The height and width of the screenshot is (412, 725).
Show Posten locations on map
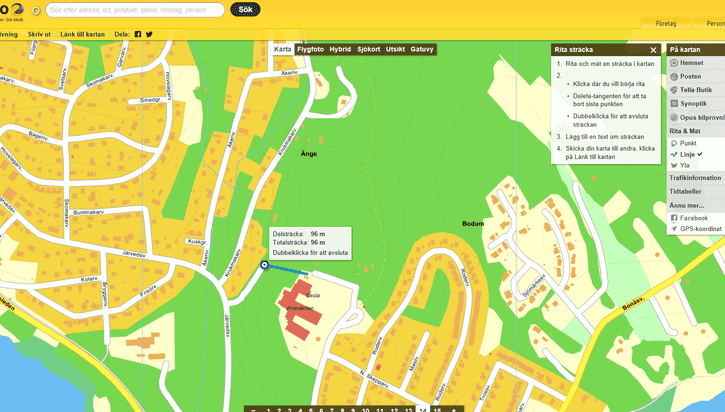tap(690, 76)
